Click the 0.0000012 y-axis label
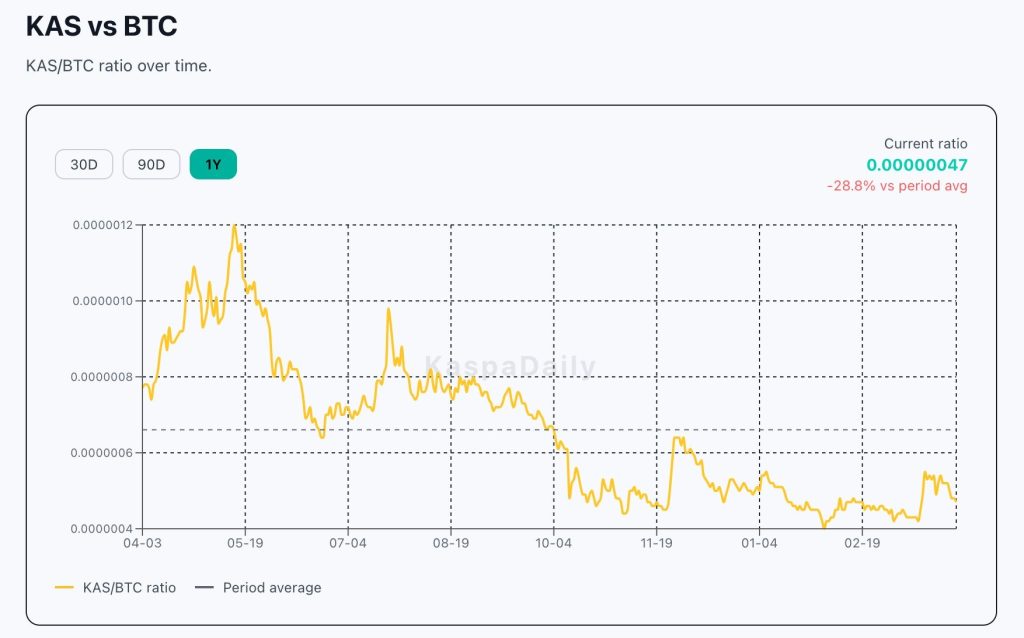The height and width of the screenshot is (638, 1024). (x=102, y=225)
